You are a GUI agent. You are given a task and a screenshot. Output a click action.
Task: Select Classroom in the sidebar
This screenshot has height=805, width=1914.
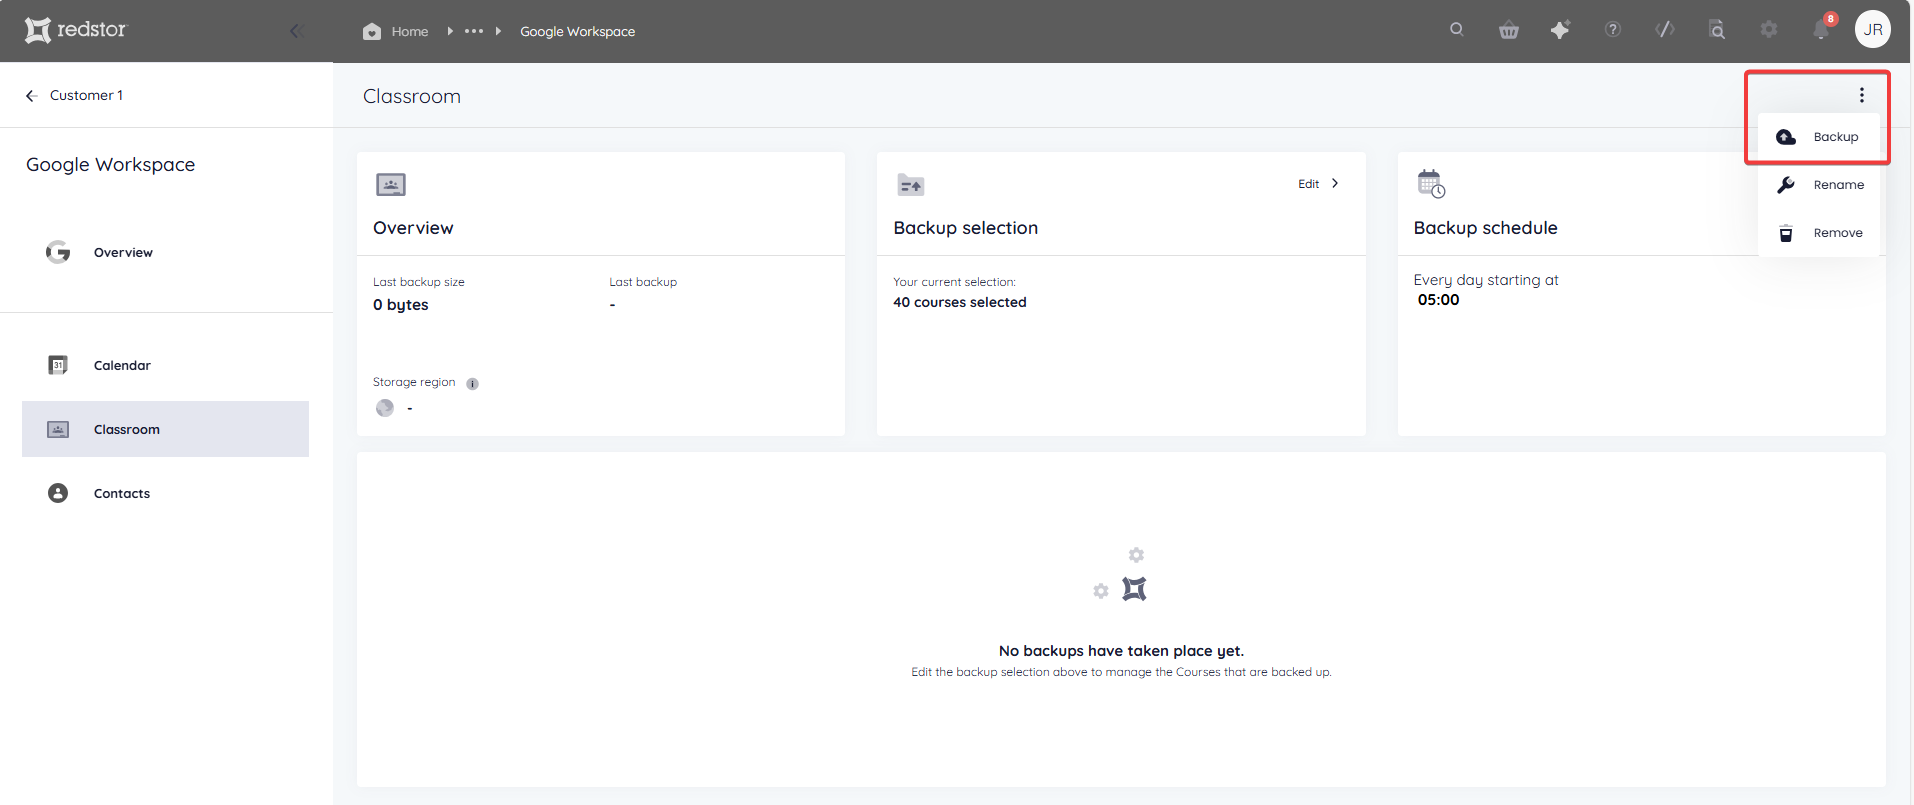pyautogui.click(x=166, y=429)
